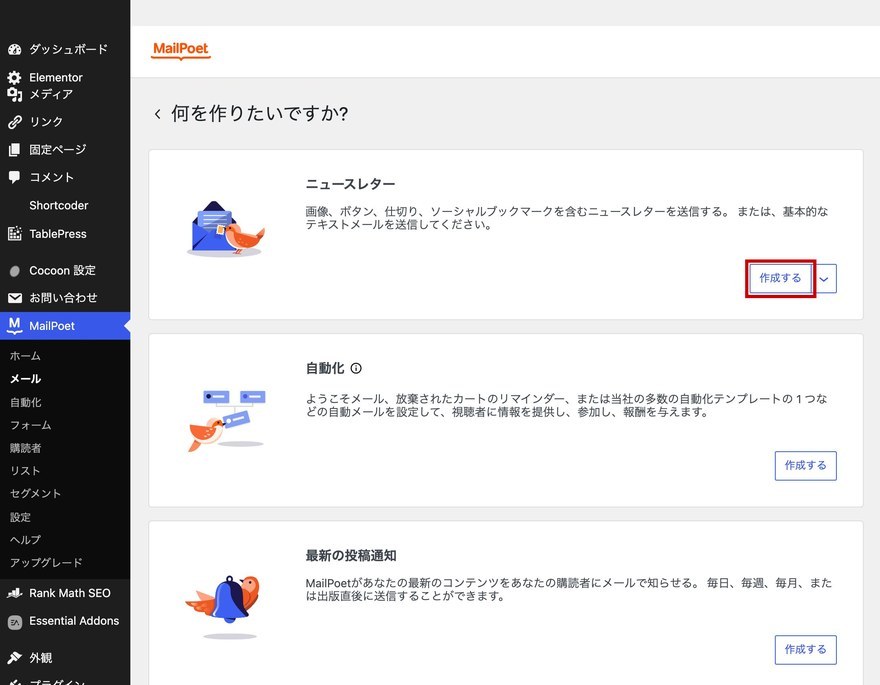The height and width of the screenshot is (685, 880).
Task: Click the 固定ページ pages icon
Action: (15, 150)
